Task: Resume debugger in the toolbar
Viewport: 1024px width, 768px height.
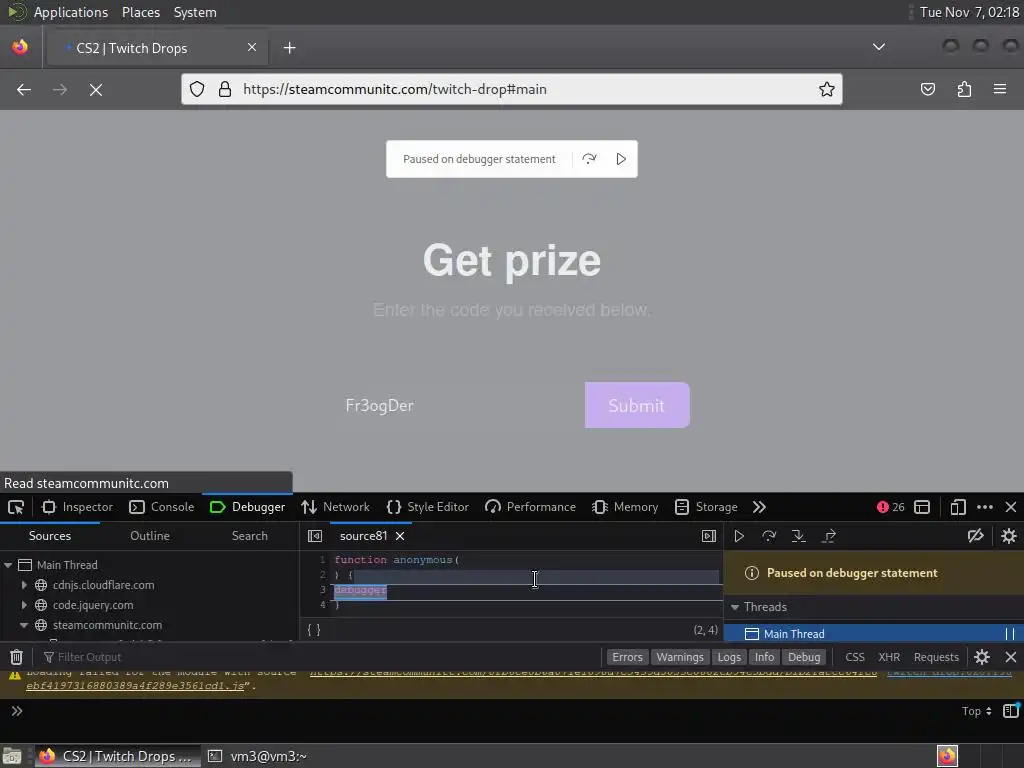Action: coord(739,536)
